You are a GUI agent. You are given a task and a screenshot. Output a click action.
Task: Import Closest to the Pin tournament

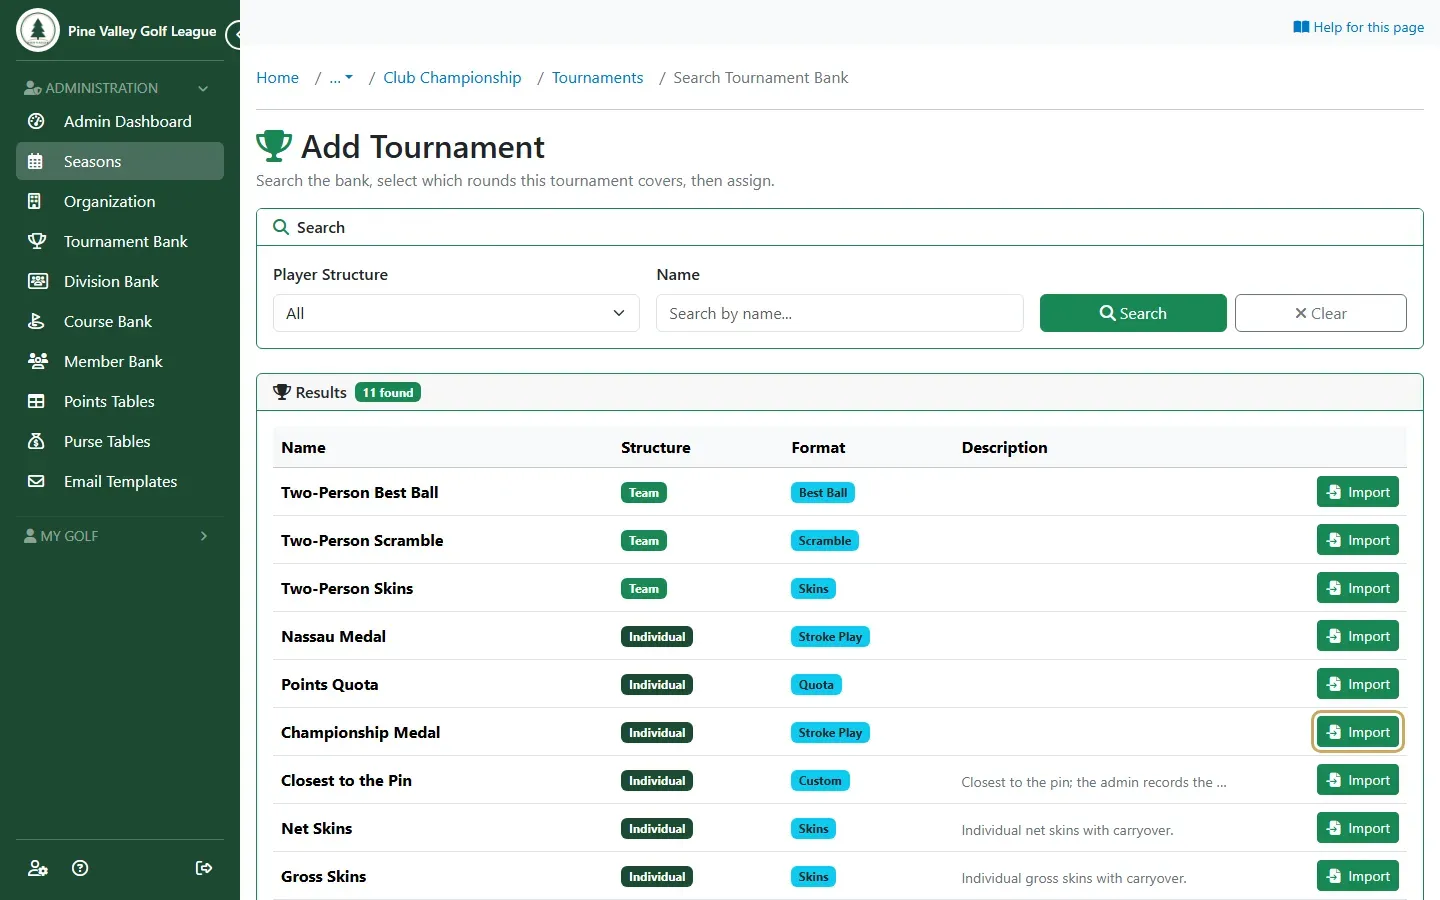pos(1358,780)
